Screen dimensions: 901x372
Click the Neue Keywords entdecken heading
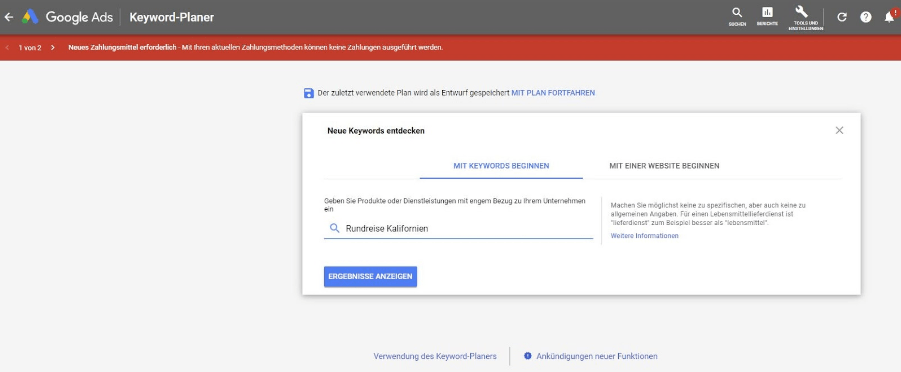click(376, 131)
